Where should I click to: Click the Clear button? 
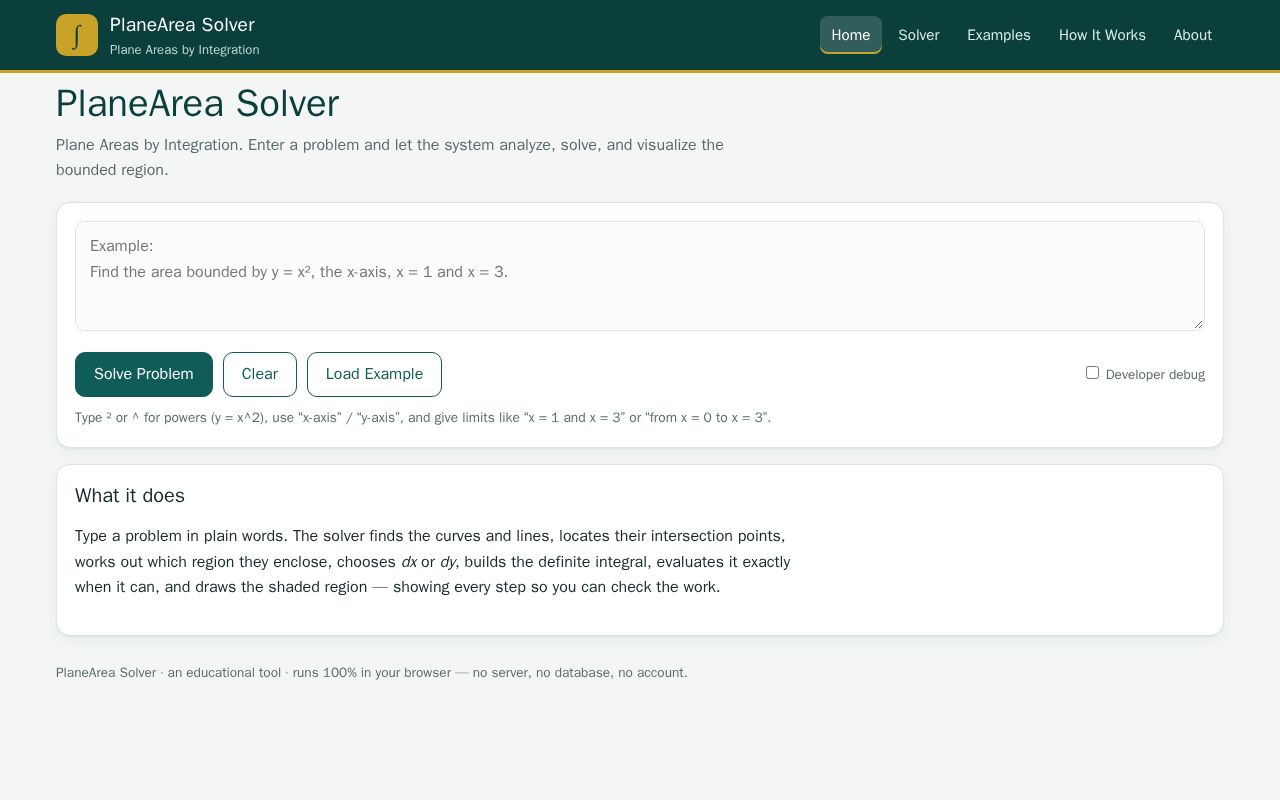pos(260,374)
